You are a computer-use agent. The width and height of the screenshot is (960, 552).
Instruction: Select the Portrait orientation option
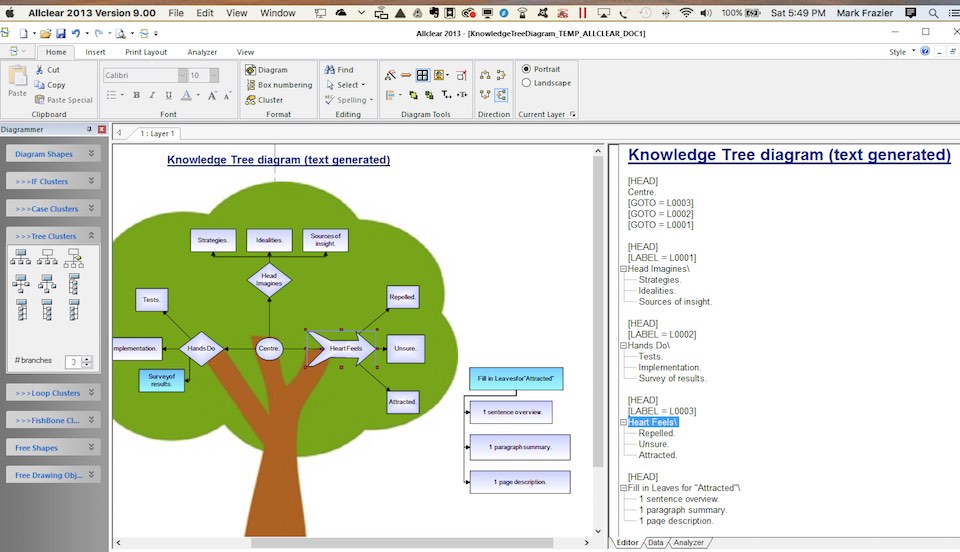coord(526,69)
